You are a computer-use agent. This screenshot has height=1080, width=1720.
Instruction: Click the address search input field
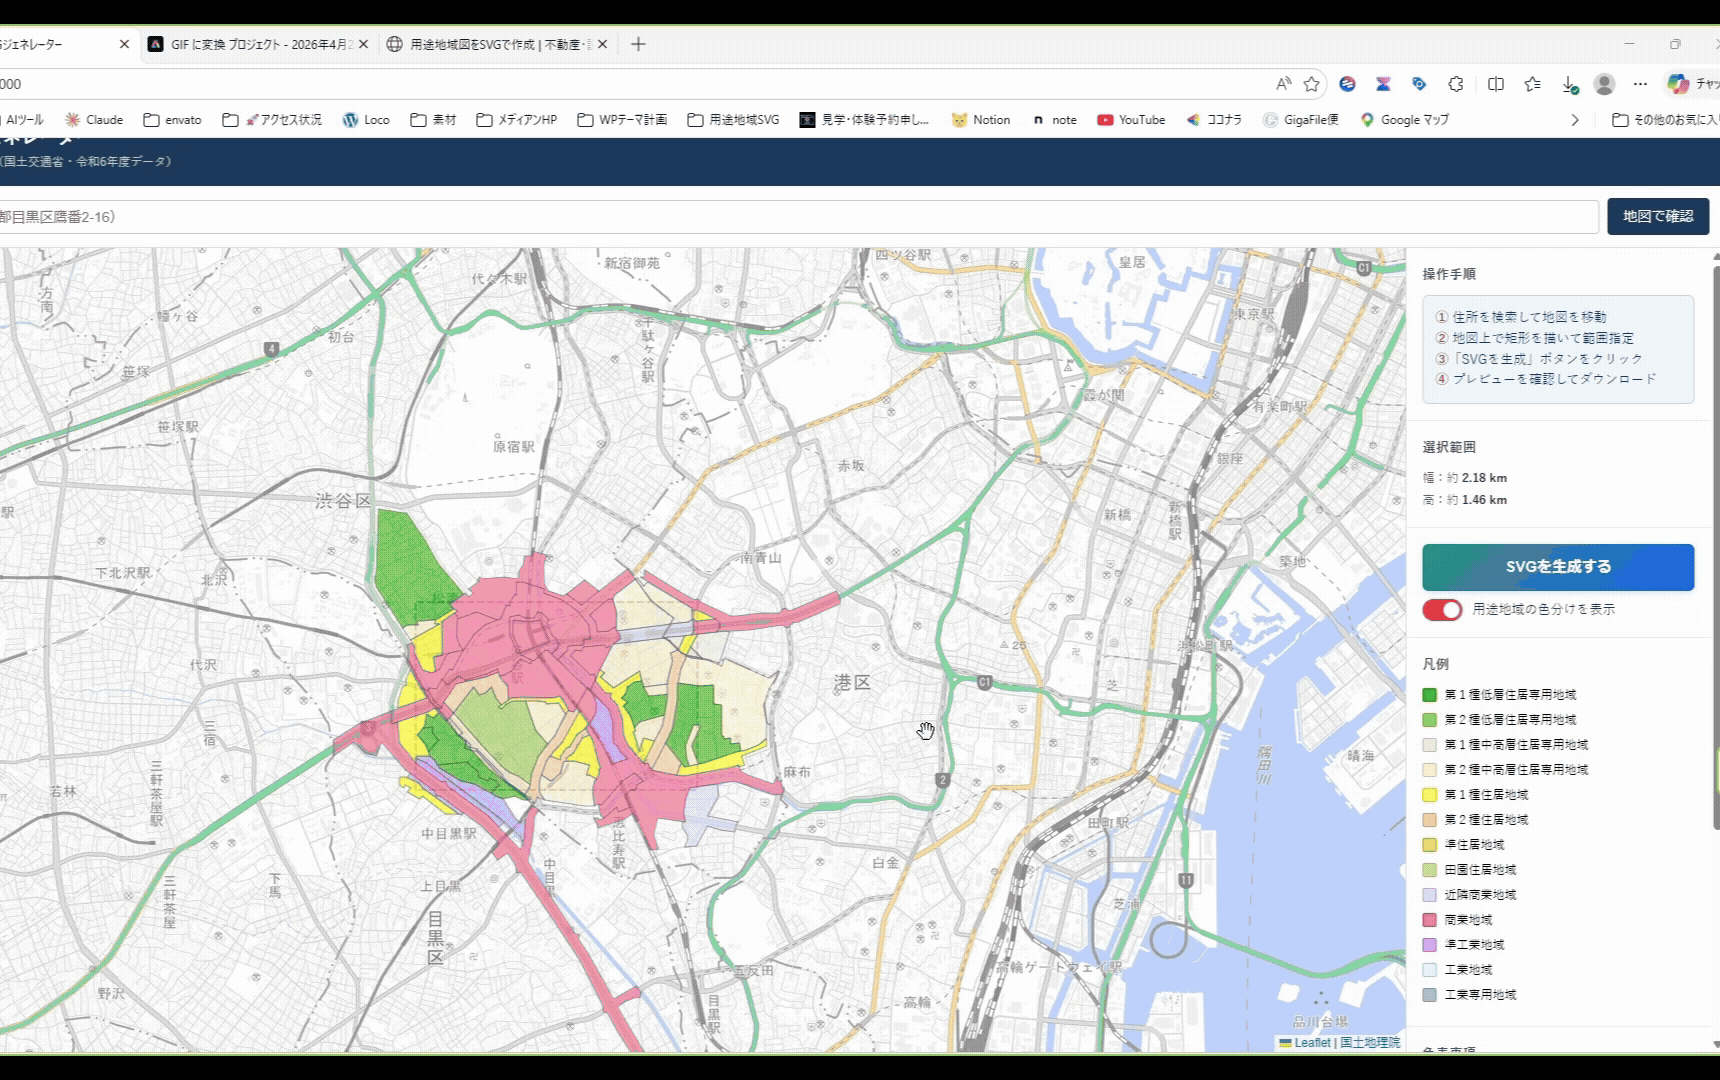pos(798,217)
